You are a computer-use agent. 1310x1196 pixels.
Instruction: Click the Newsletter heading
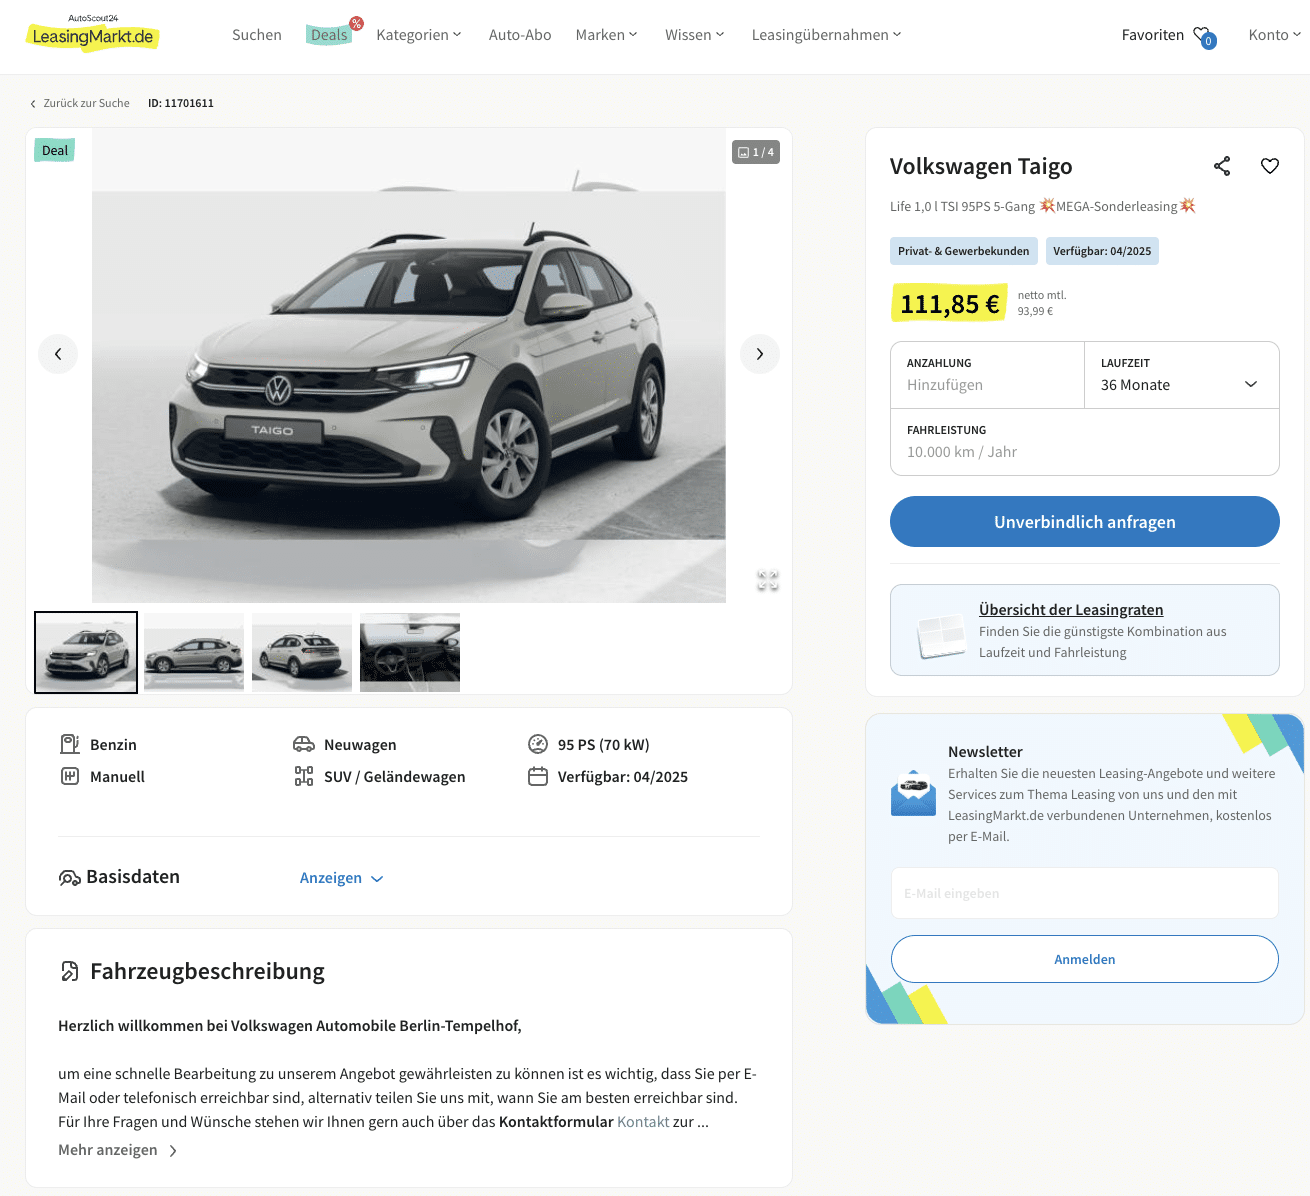(985, 752)
